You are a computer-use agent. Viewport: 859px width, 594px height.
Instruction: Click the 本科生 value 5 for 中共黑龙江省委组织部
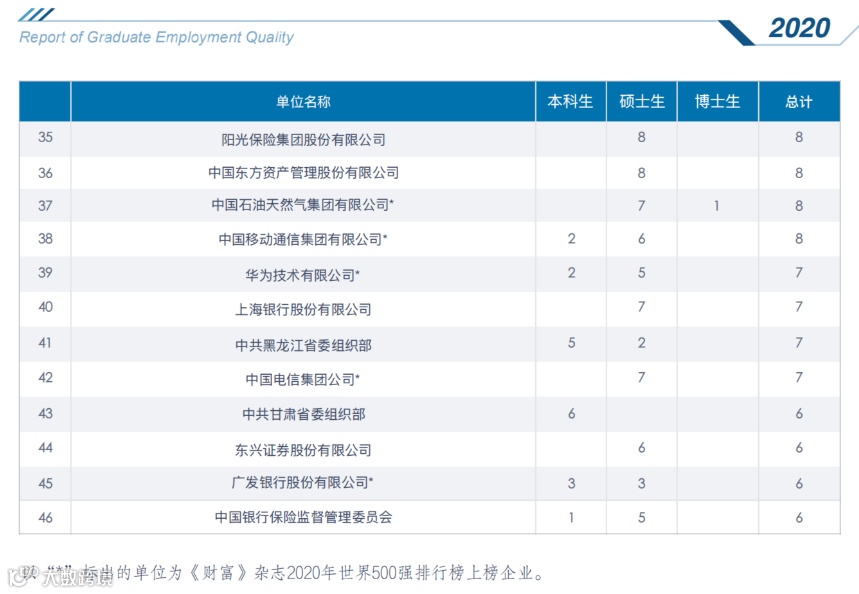pos(571,343)
